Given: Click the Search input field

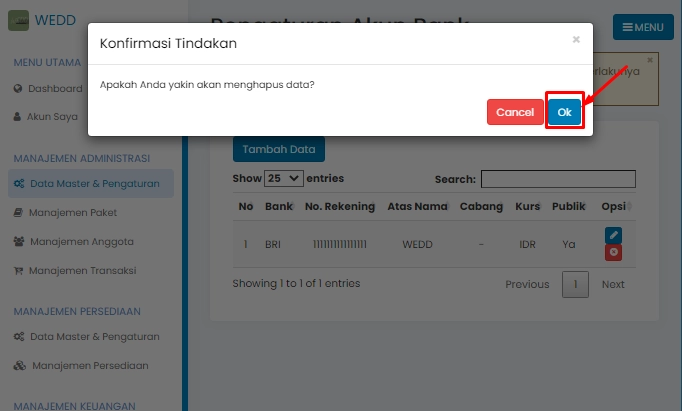Looking at the screenshot, I should pyautogui.click(x=558, y=179).
